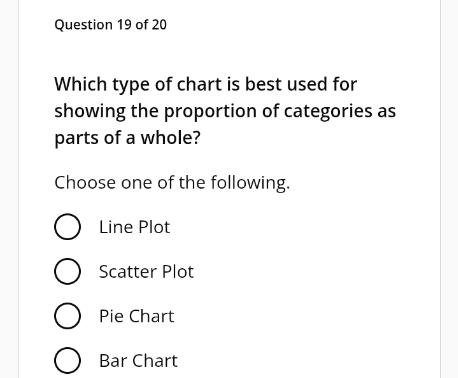The image size is (458, 378).
Task: Select the Line Plot radio button
Action: [67, 227]
